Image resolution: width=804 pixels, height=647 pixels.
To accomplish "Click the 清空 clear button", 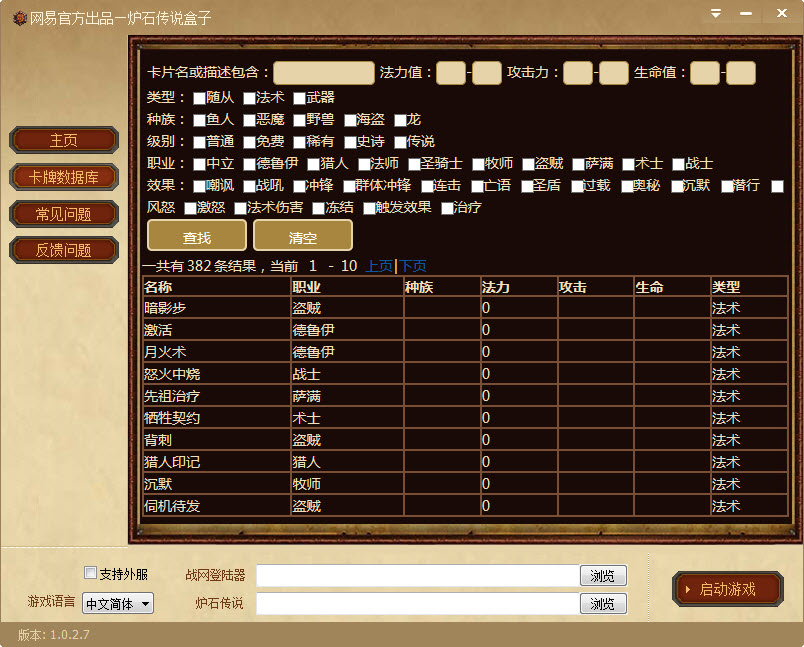I will [303, 235].
